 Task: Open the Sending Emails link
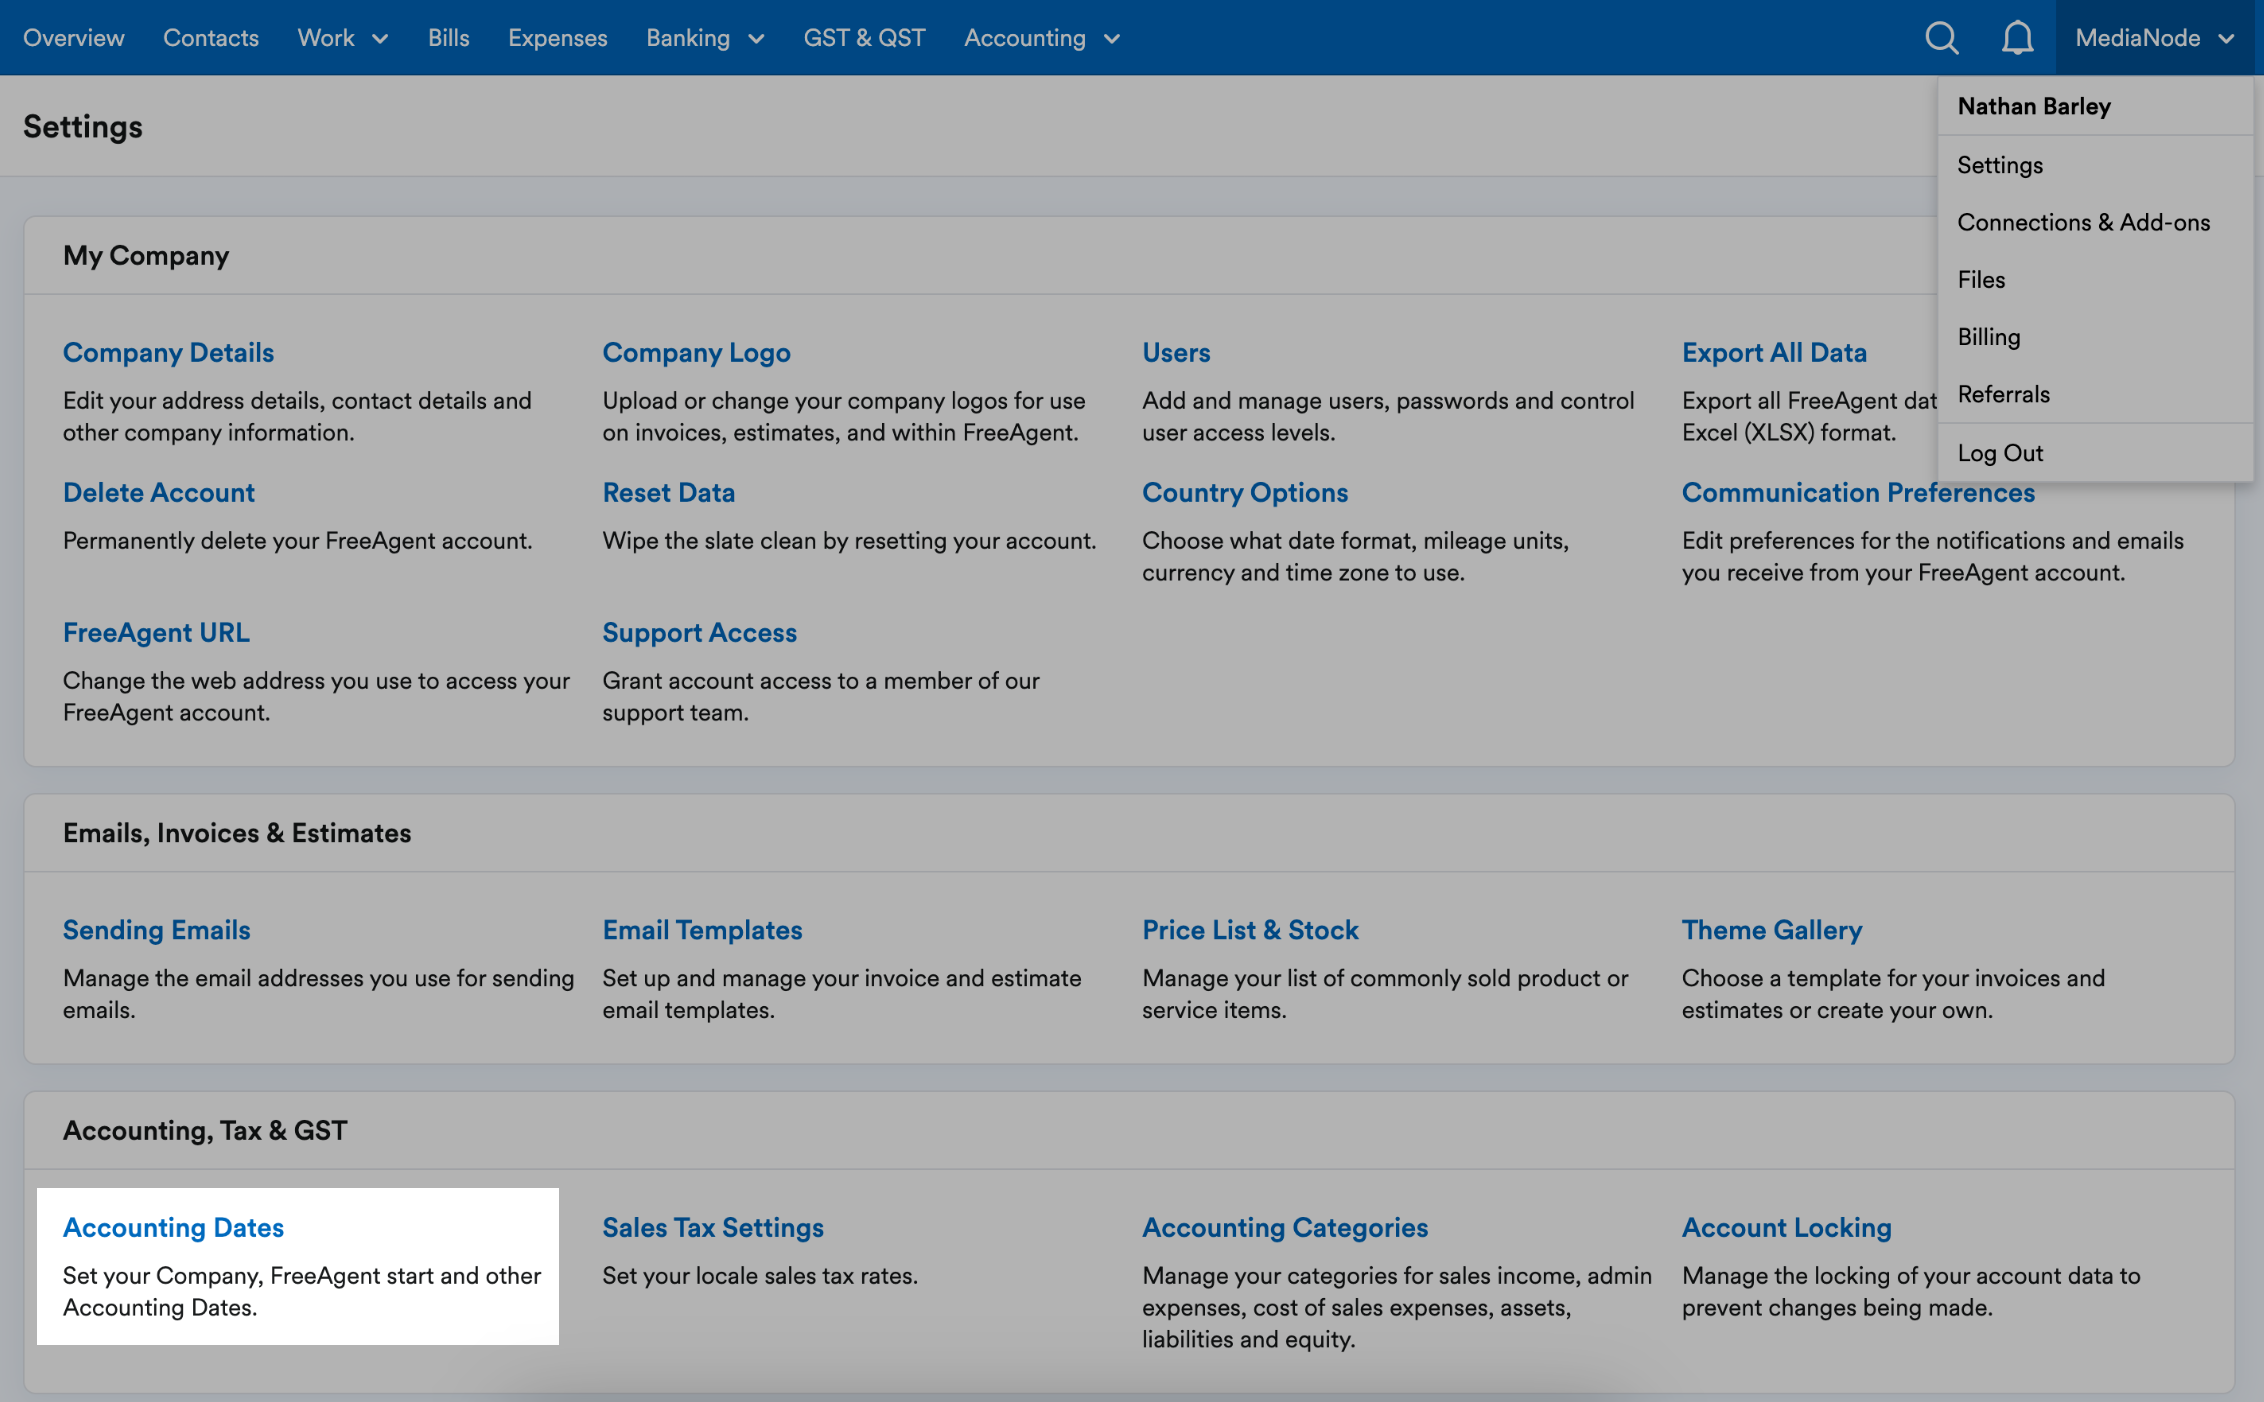point(156,929)
